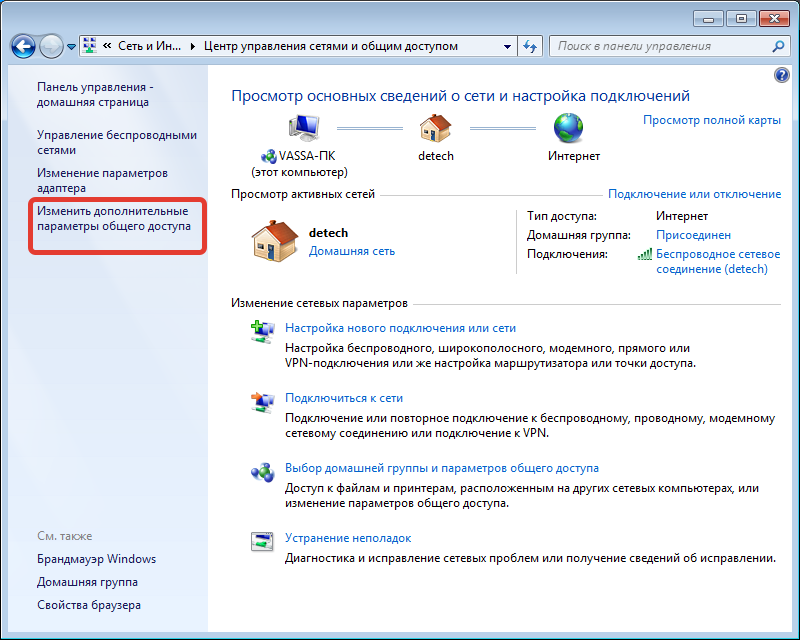800x640 pixels.
Task: Click 'Просмотр полной карты' link
Action: [x=711, y=120]
